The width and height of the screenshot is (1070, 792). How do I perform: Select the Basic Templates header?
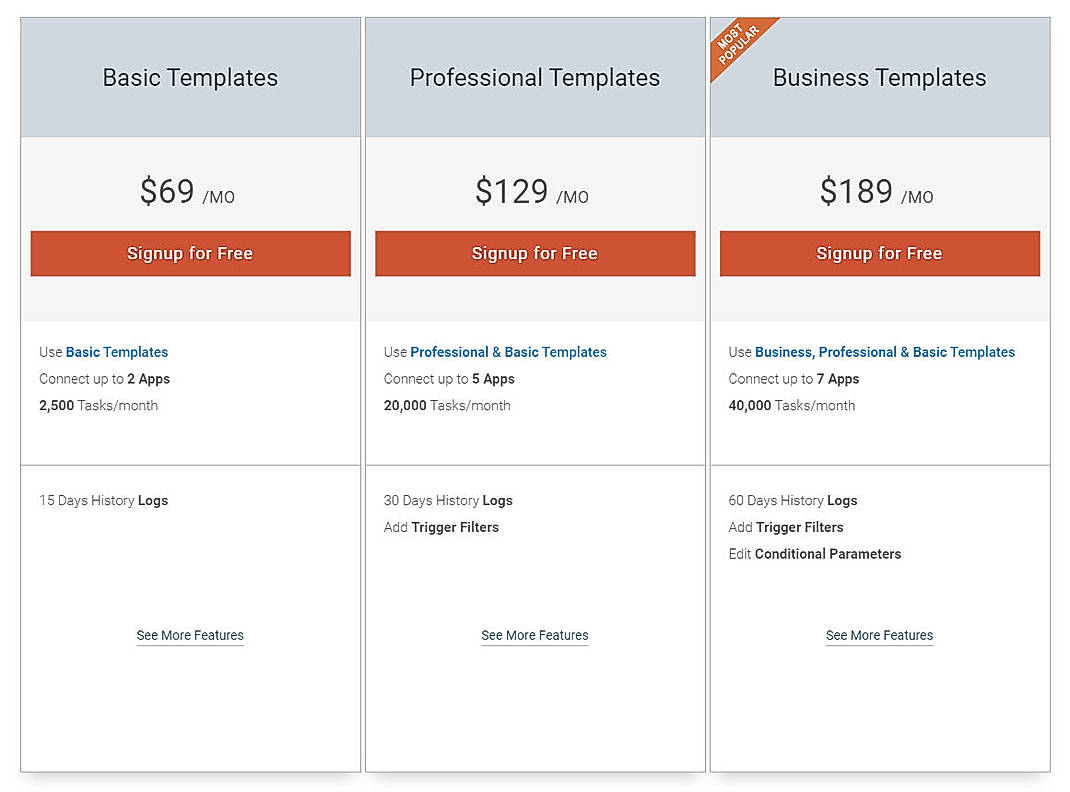190,77
